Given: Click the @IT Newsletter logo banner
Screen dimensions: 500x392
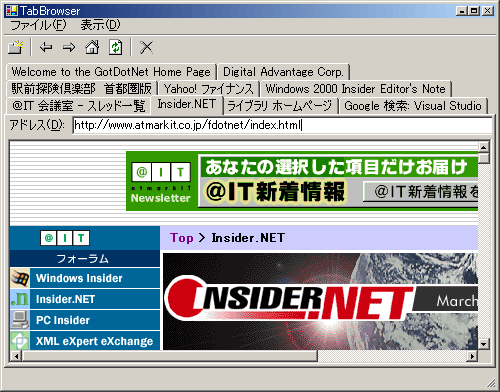Looking at the screenshot, I should pyautogui.click(x=161, y=181).
